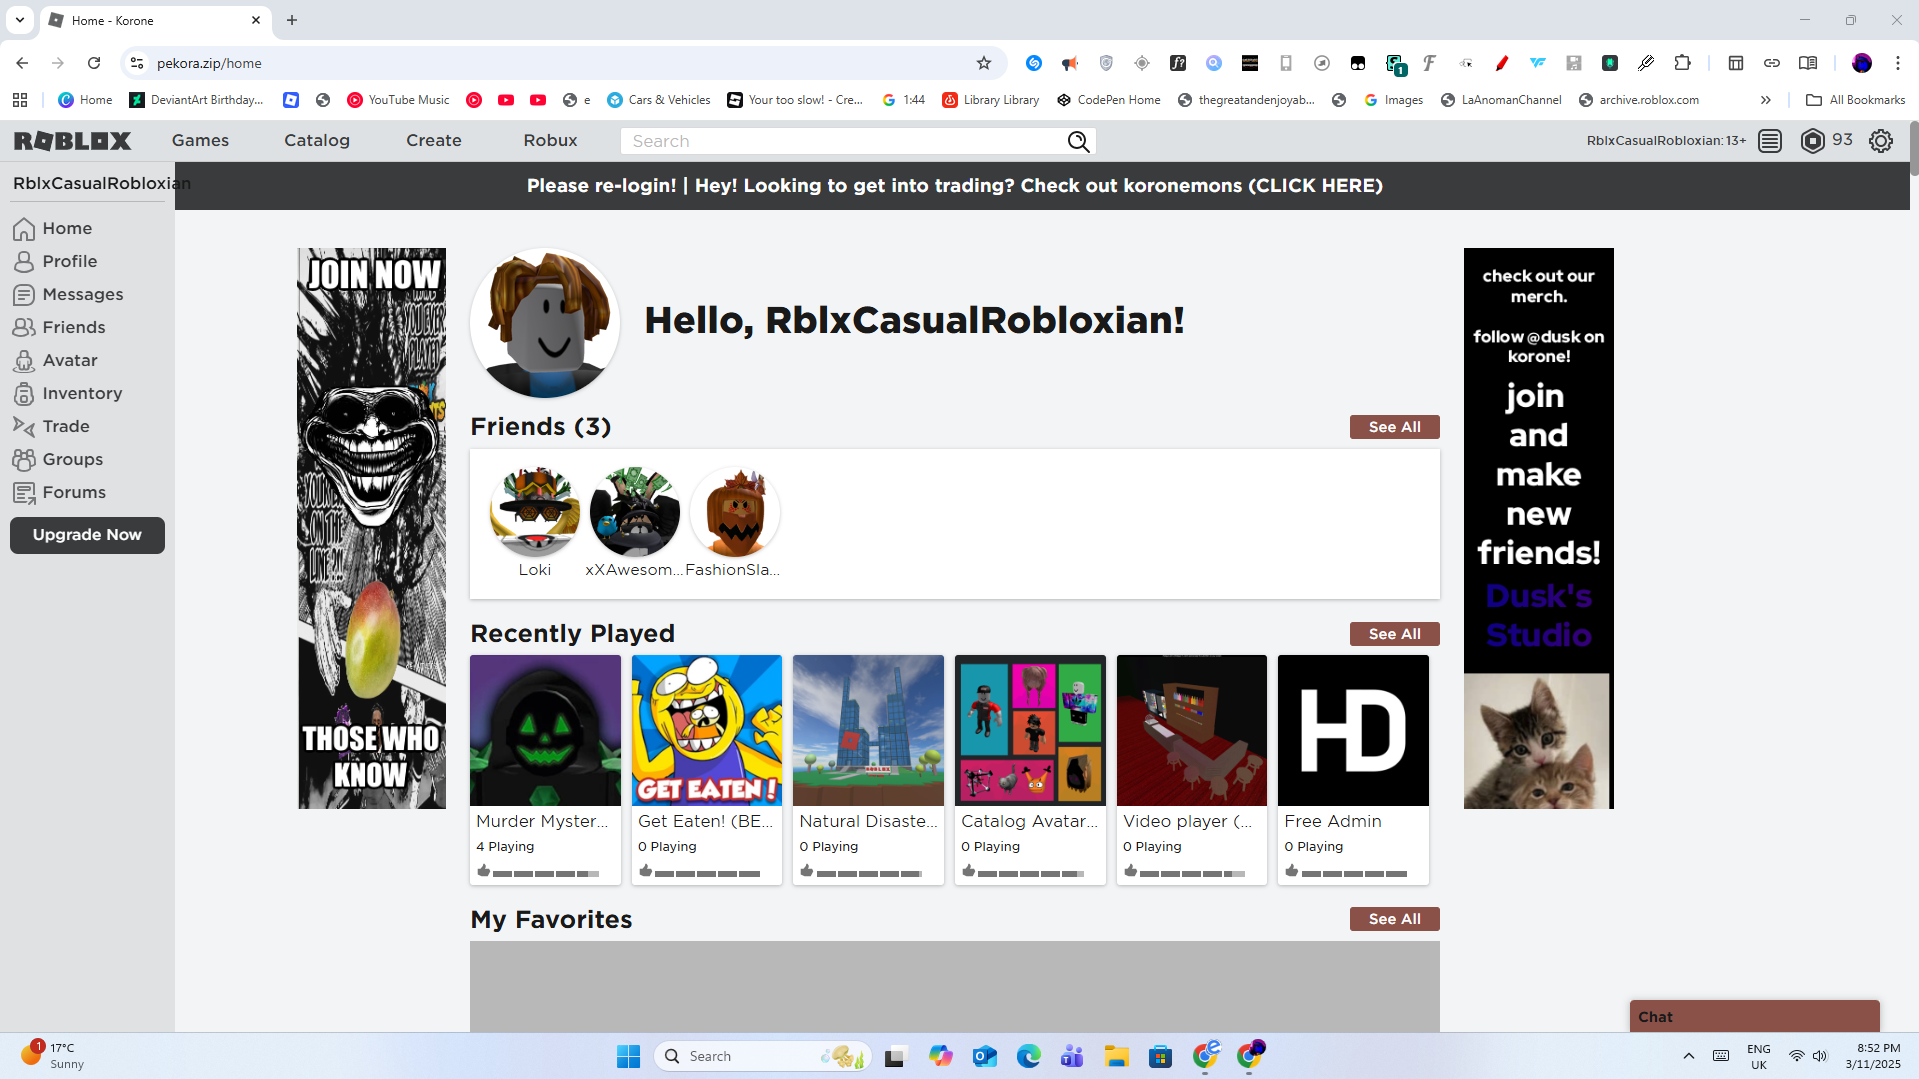Screen dimensions: 1919x1079
Task: Open the Games tab in top navigation
Action: click(x=200, y=141)
